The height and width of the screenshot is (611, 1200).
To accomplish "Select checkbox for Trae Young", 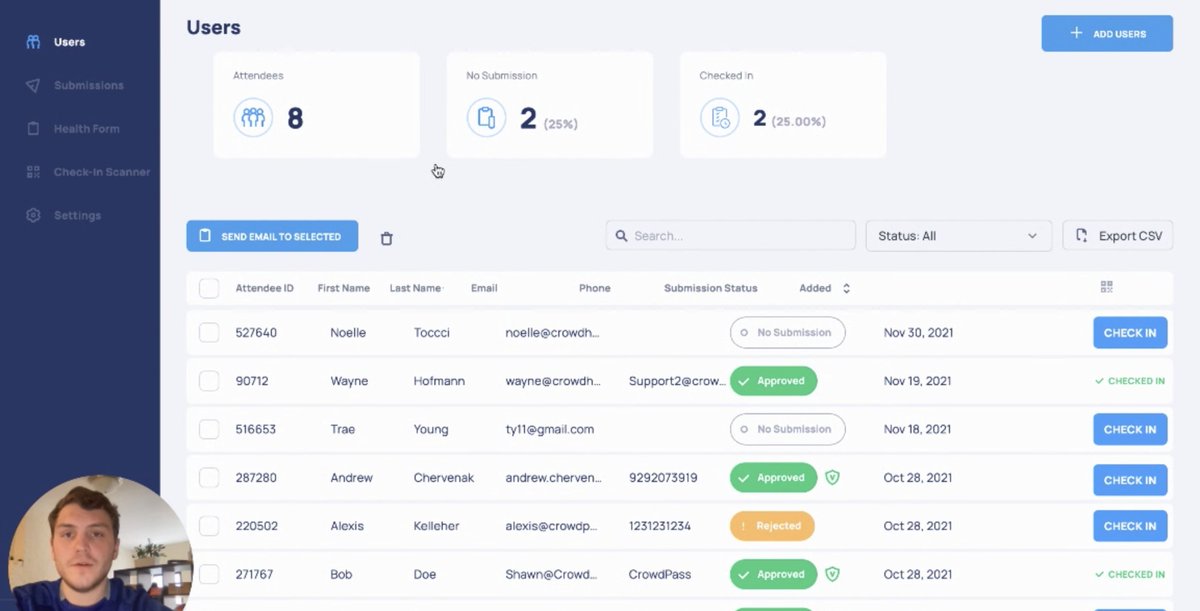I will point(209,429).
